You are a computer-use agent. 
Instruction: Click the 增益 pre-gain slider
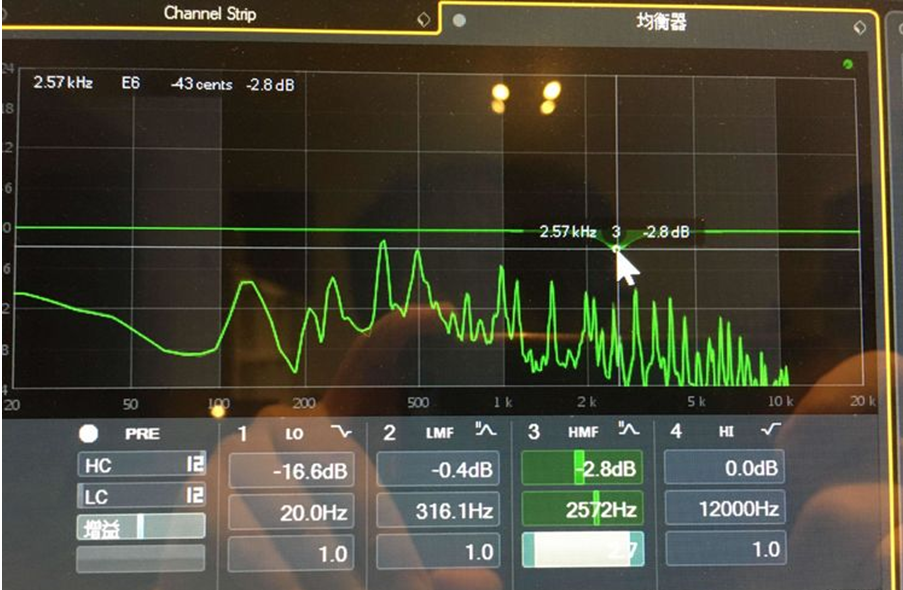coord(141,527)
